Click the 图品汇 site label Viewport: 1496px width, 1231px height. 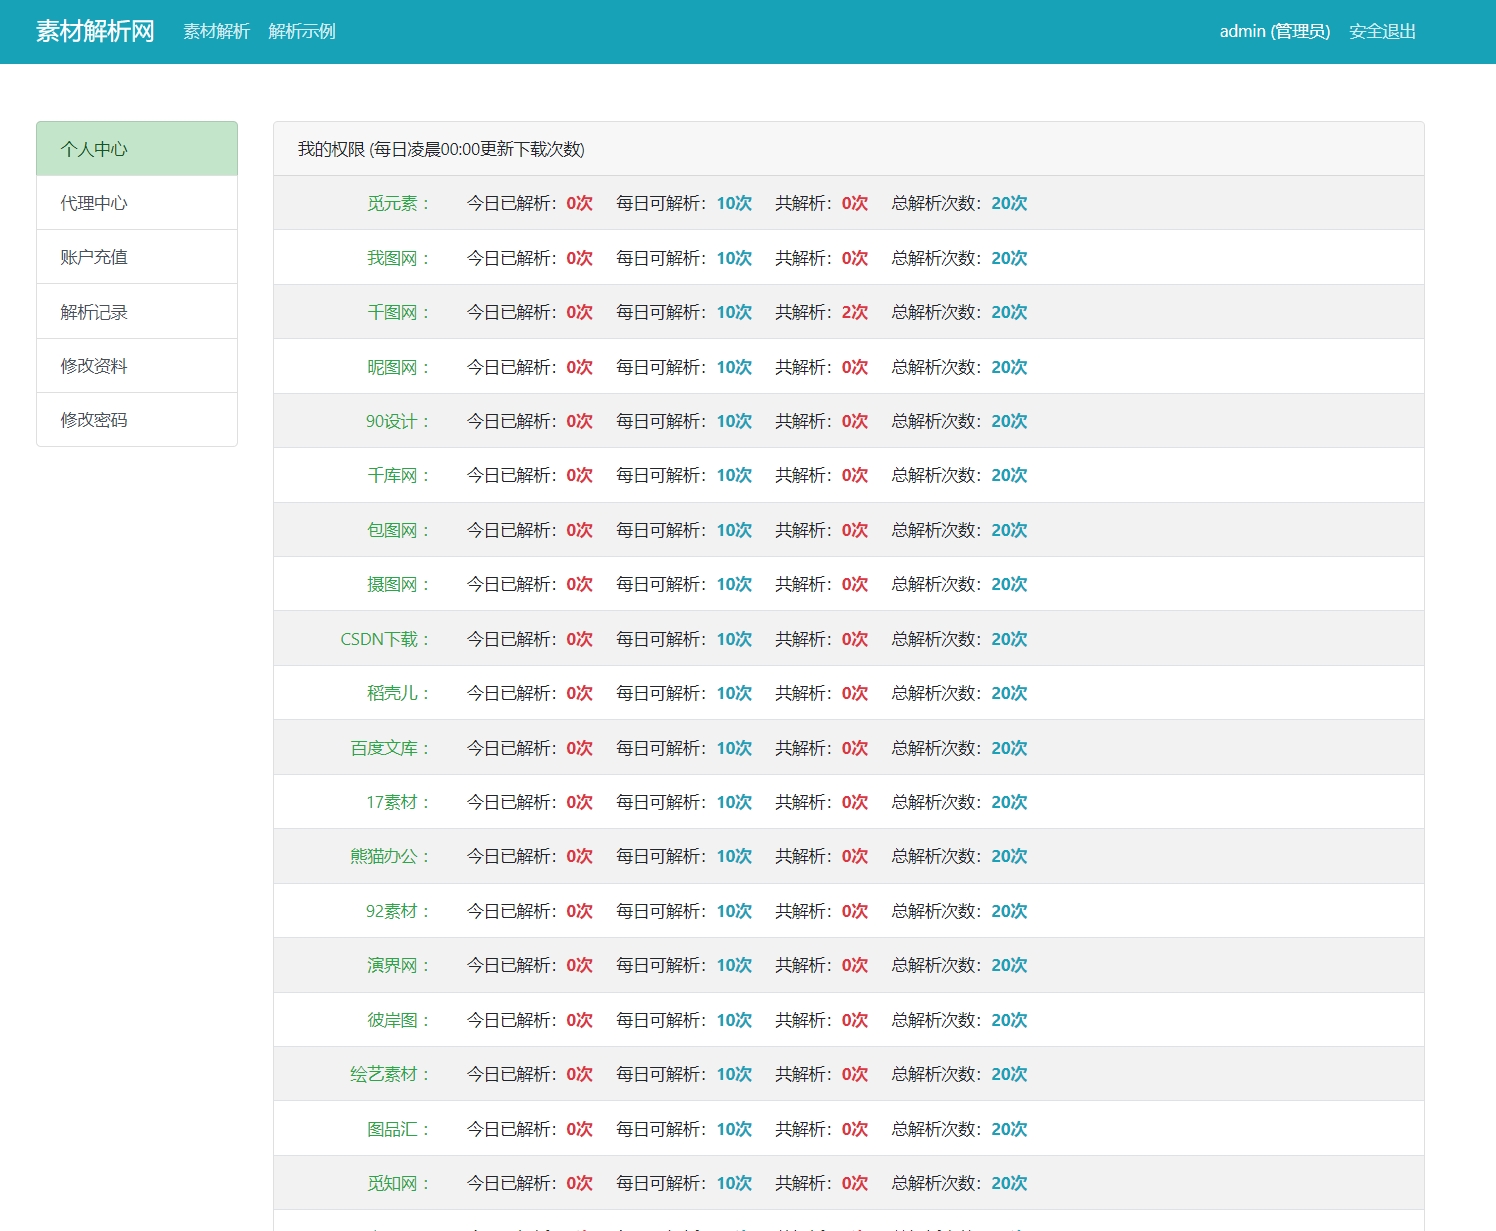point(398,1129)
